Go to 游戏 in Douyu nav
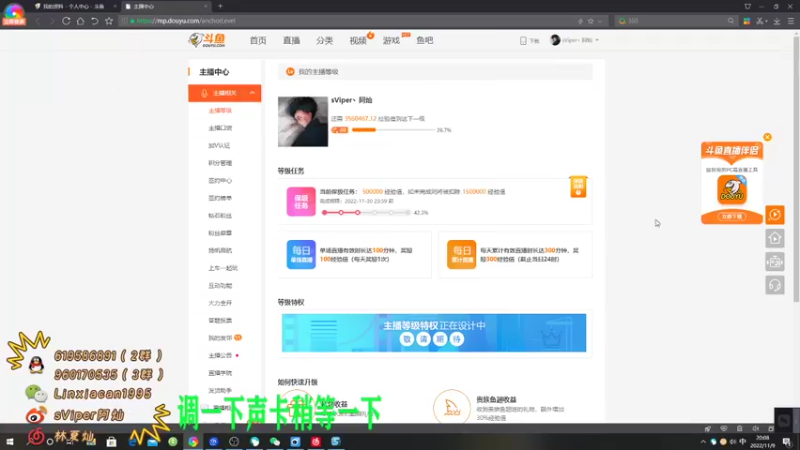Image resolution: width=800 pixels, height=450 pixels. (x=391, y=40)
